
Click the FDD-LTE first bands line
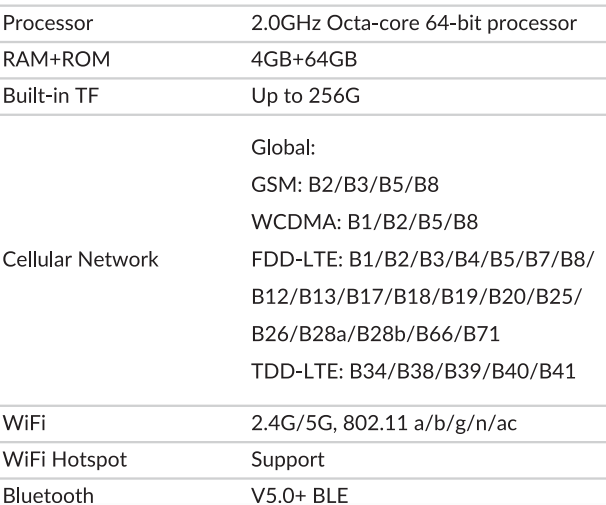(421, 260)
